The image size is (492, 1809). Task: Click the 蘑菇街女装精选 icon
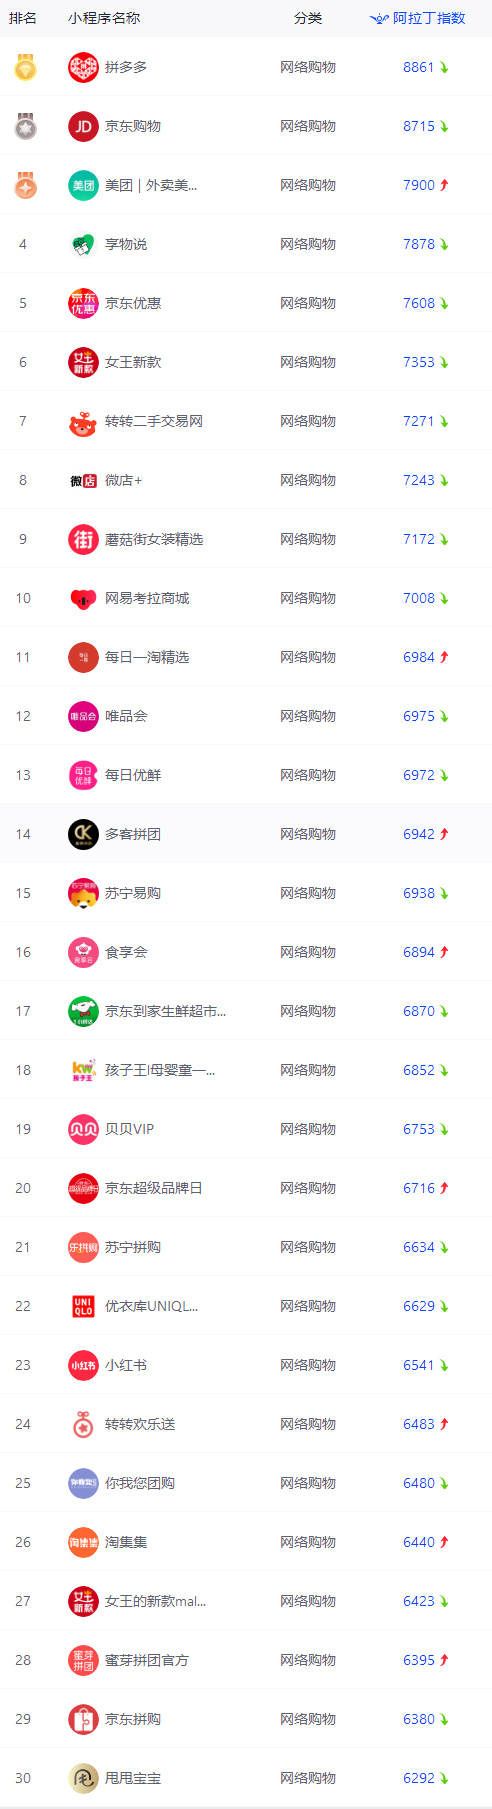[x=83, y=539]
